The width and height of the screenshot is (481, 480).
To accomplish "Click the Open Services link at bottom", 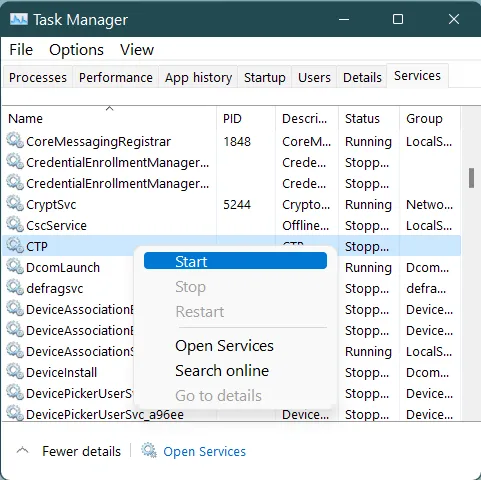I will [204, 452].
